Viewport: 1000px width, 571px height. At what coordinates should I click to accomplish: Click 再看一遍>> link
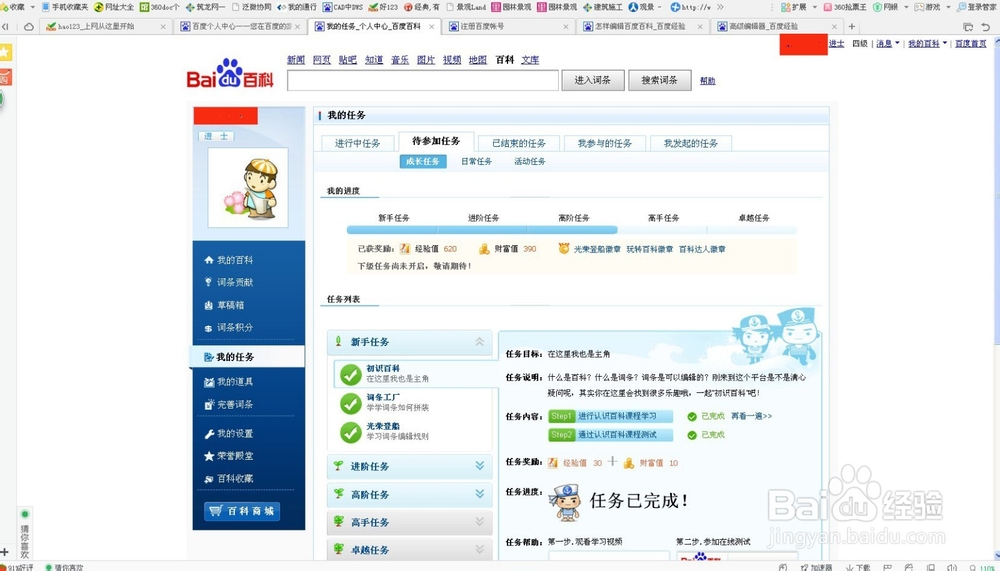pyautogui.click(x=751, y=416)
